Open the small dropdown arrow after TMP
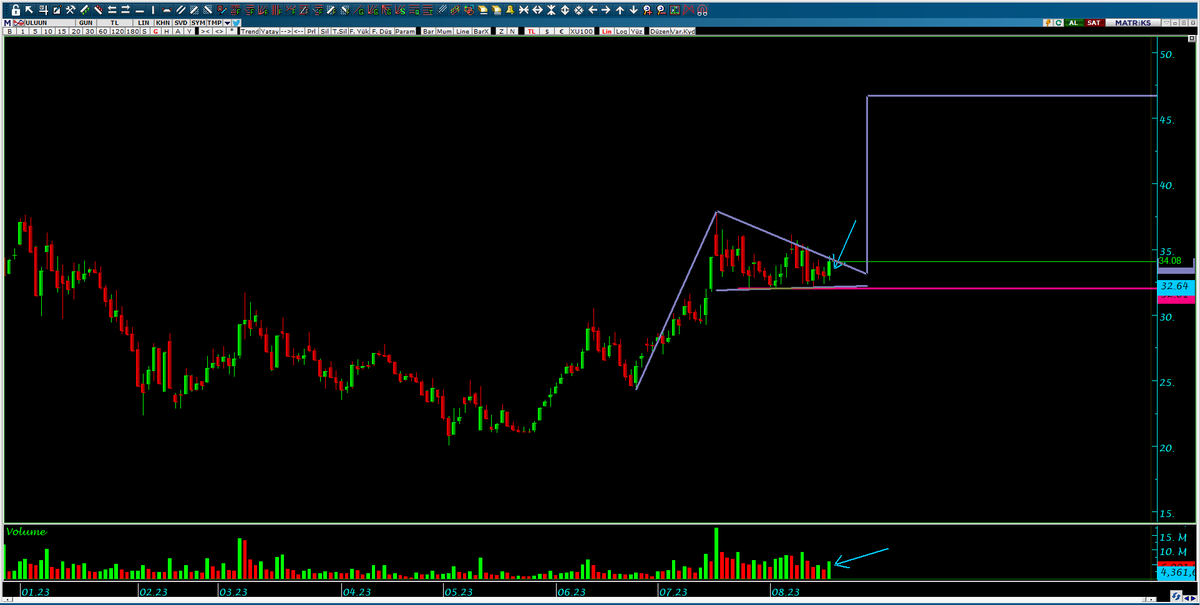 point(227,22)
